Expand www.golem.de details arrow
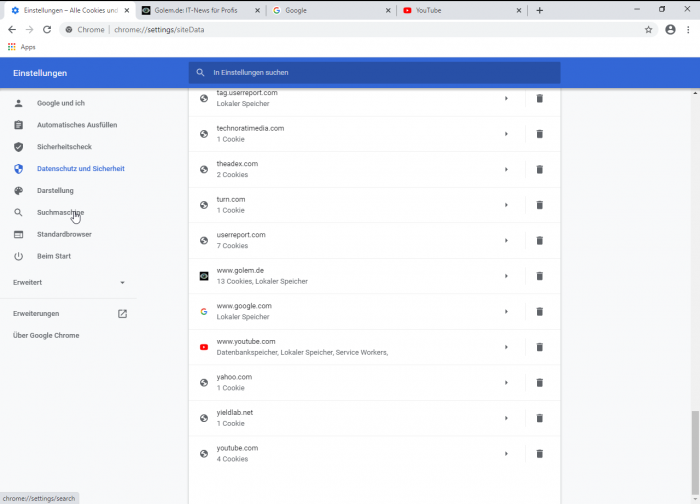The image size is (700, 504). (506, 276)
